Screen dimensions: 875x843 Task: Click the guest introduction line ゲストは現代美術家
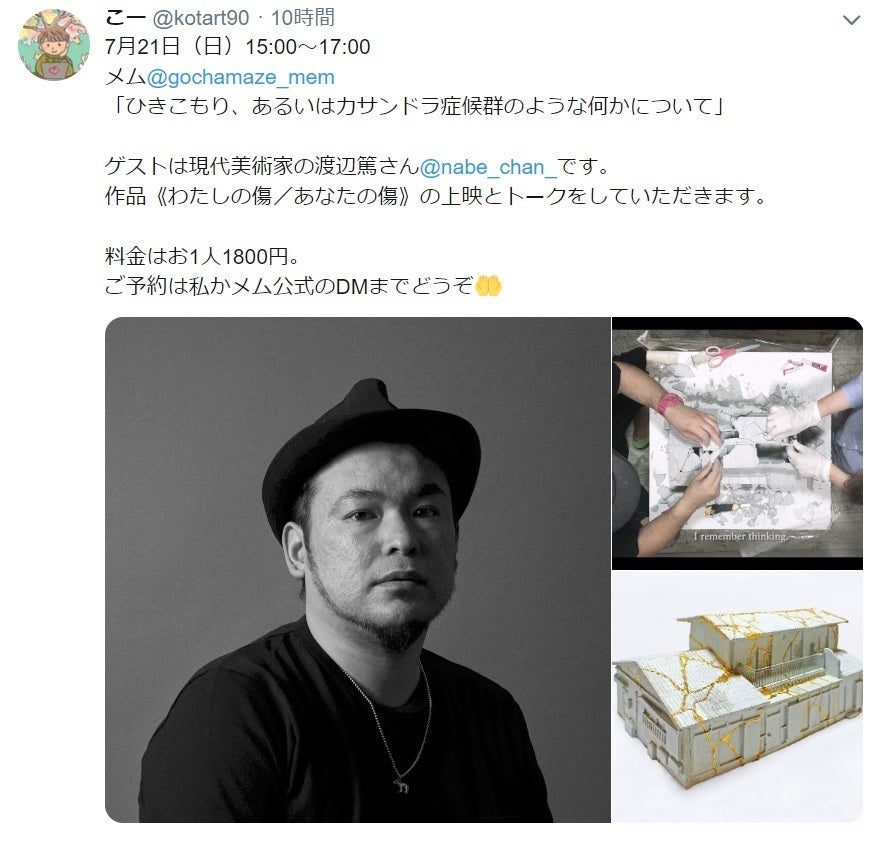tap(357, 167)
